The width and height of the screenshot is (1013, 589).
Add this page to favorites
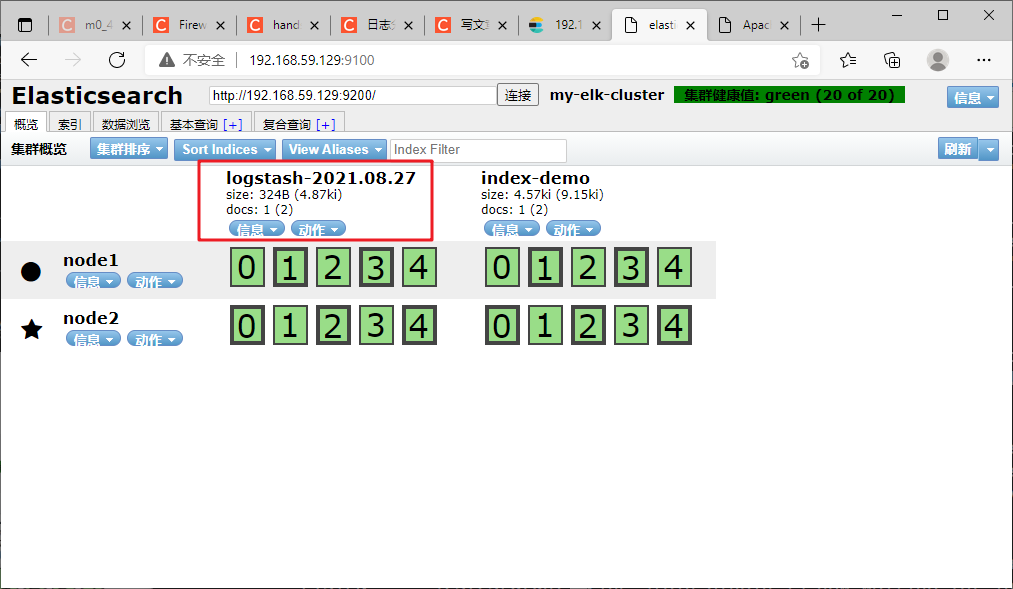(800, 60)
